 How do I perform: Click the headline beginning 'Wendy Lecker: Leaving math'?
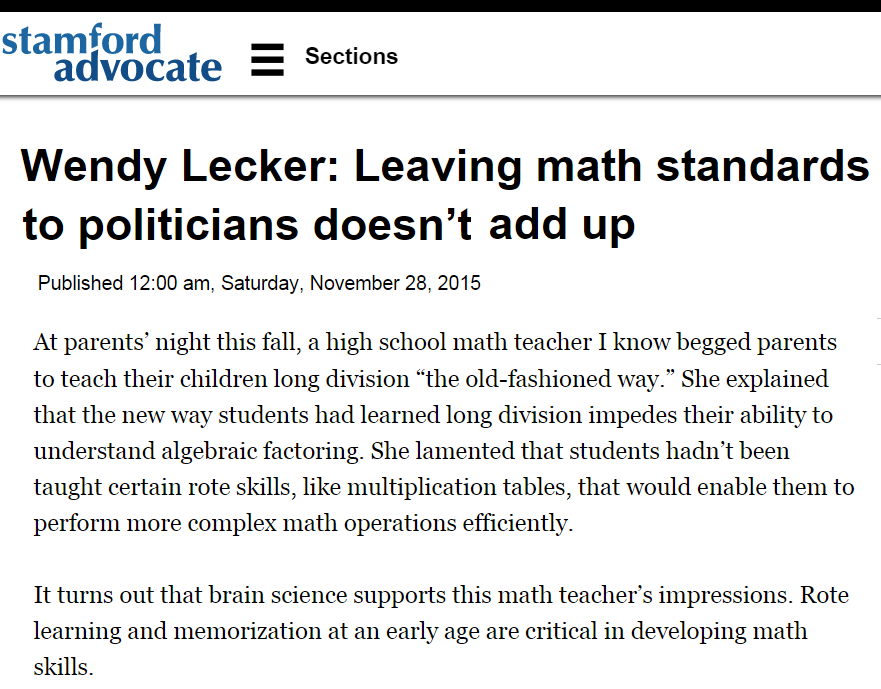click(x=444, y=196)
